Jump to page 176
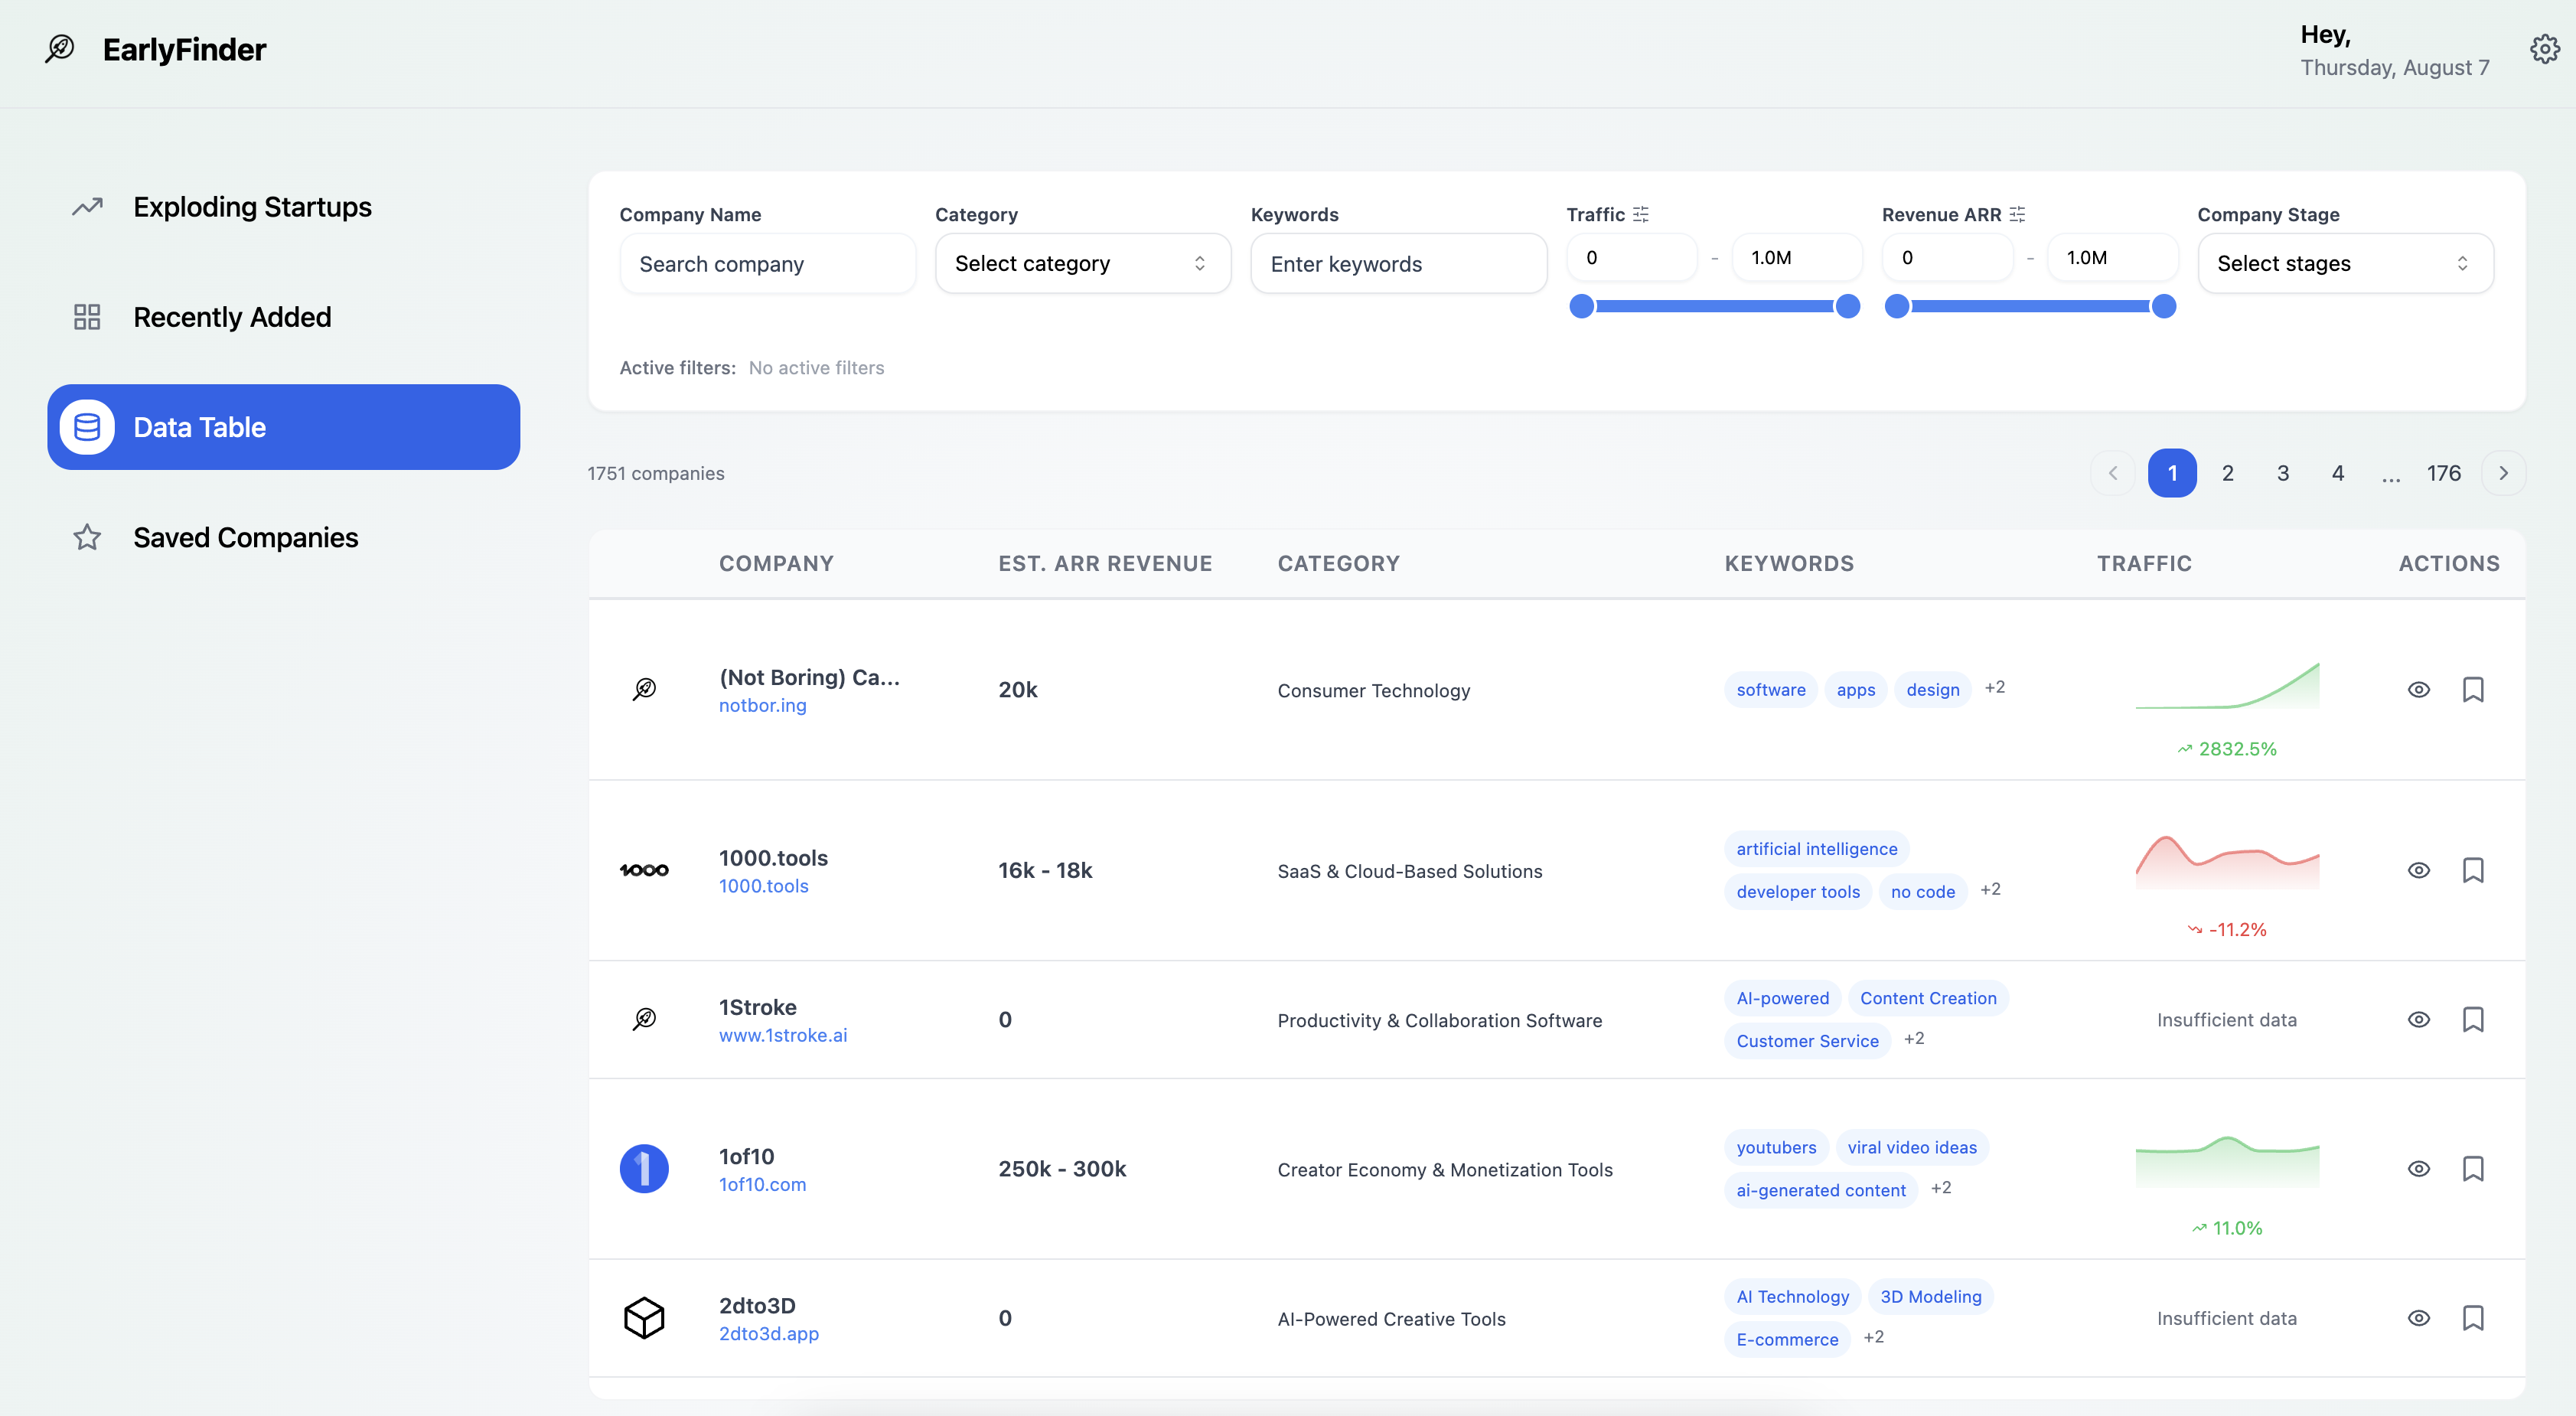Screen dimensions: 2576x1416 pyautogui.click(x=2443, y=473)
